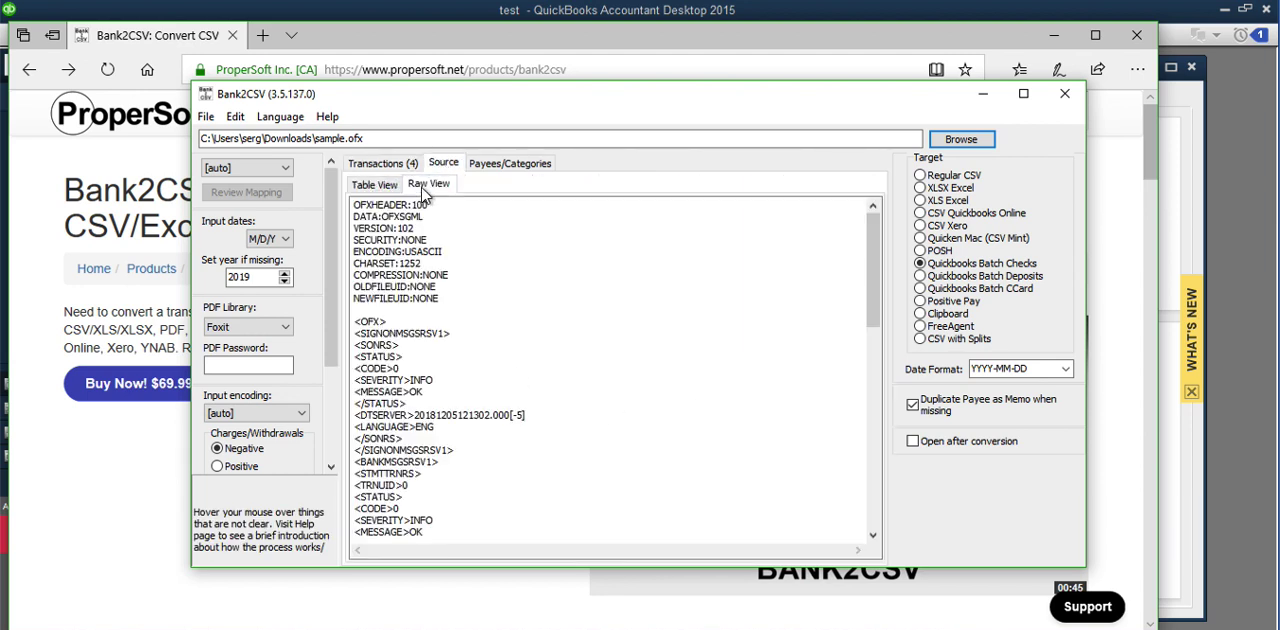Open File menu in Bank2CSV
The image size is (1280, 630).
(205, 117)
